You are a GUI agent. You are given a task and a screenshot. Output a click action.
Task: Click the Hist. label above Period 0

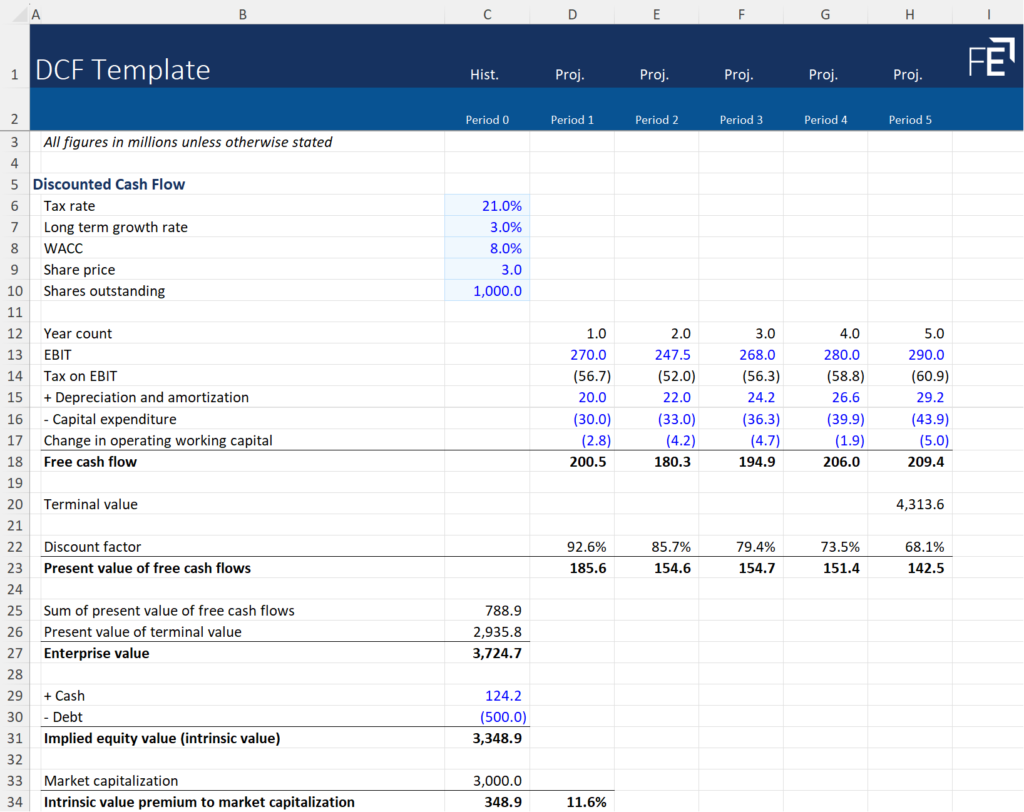[x=484, y=74]
